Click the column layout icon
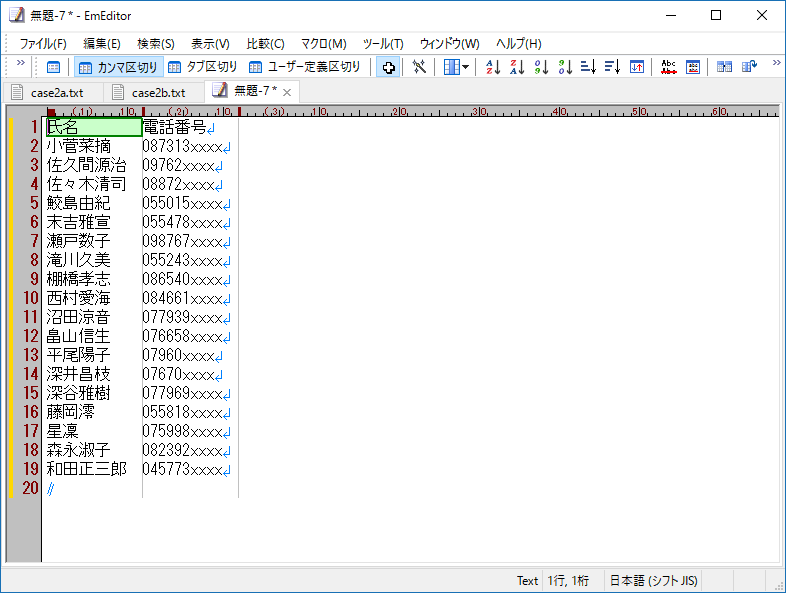The height and width of the screenshot is (593, 786). (x=451, y=67)
